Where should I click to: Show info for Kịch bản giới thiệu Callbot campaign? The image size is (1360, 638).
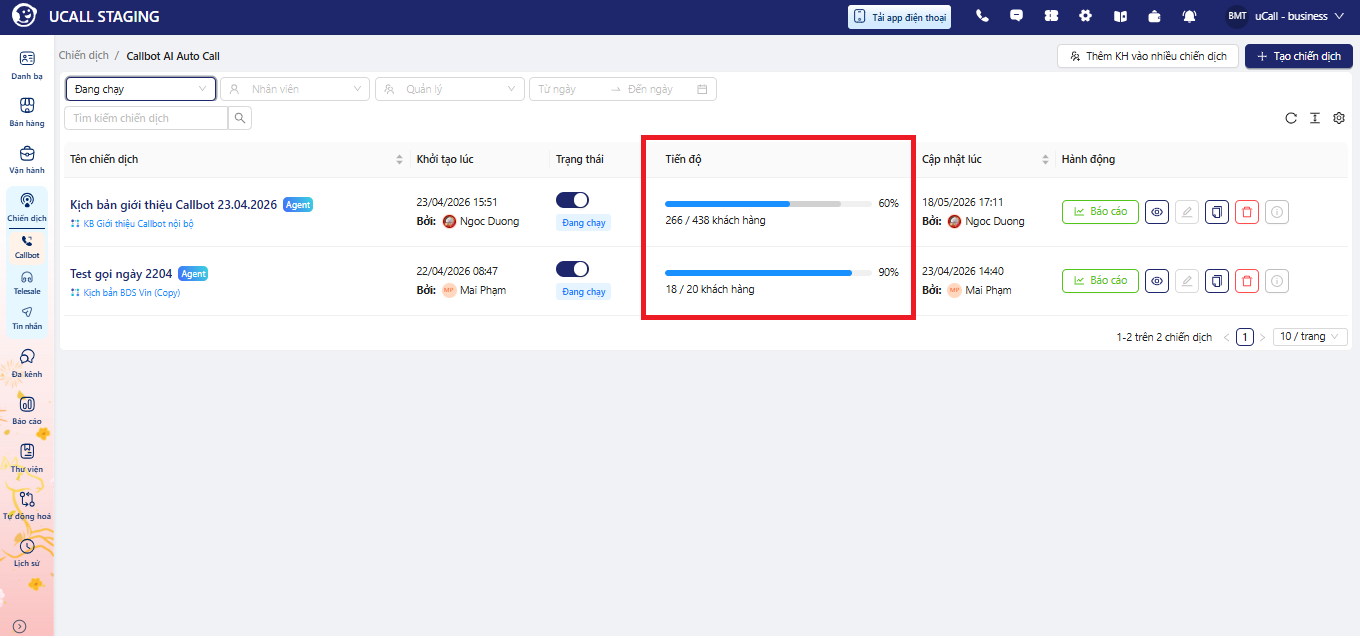1276,212
